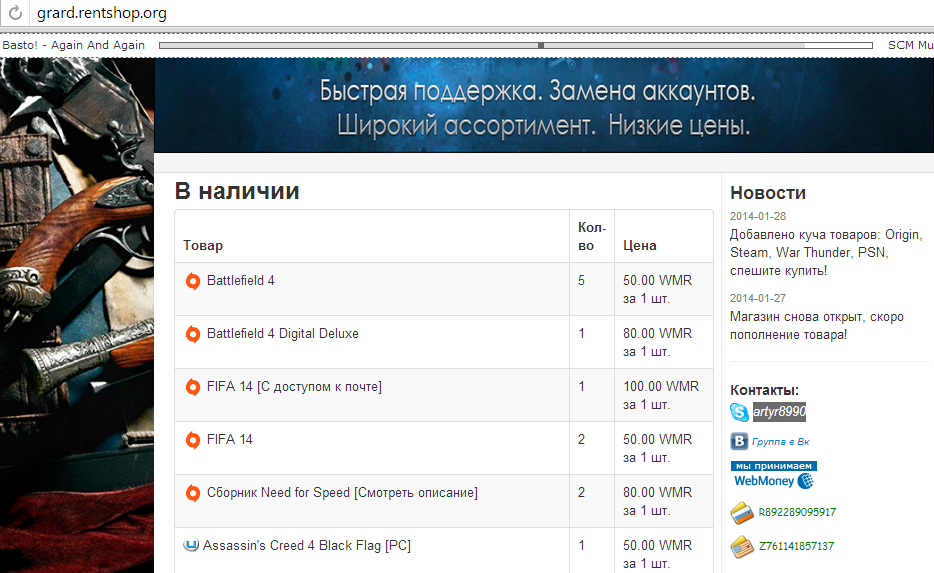Click the news text Магазин снова открыт
This screenshot has height=573, width=934.
817,326
